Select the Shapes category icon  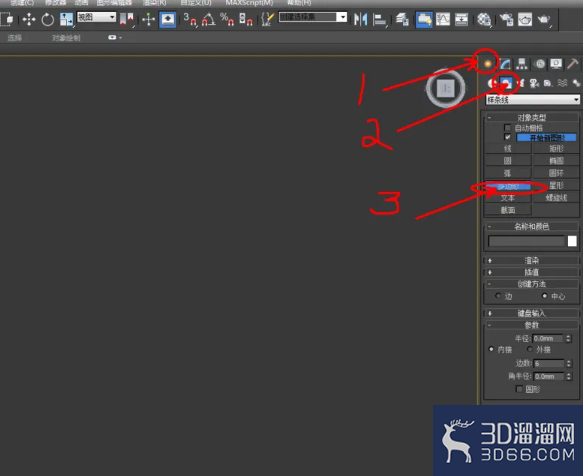point(506,83)
